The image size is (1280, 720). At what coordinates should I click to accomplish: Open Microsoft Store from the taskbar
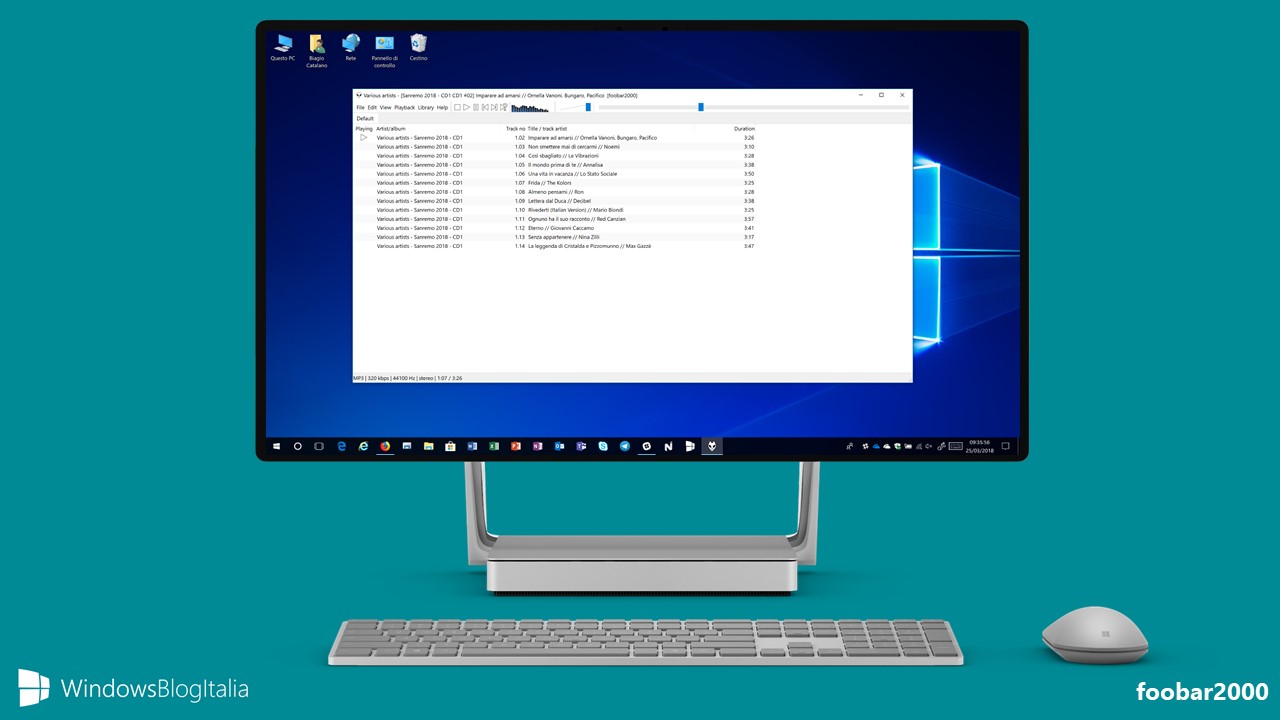(450, 446)
